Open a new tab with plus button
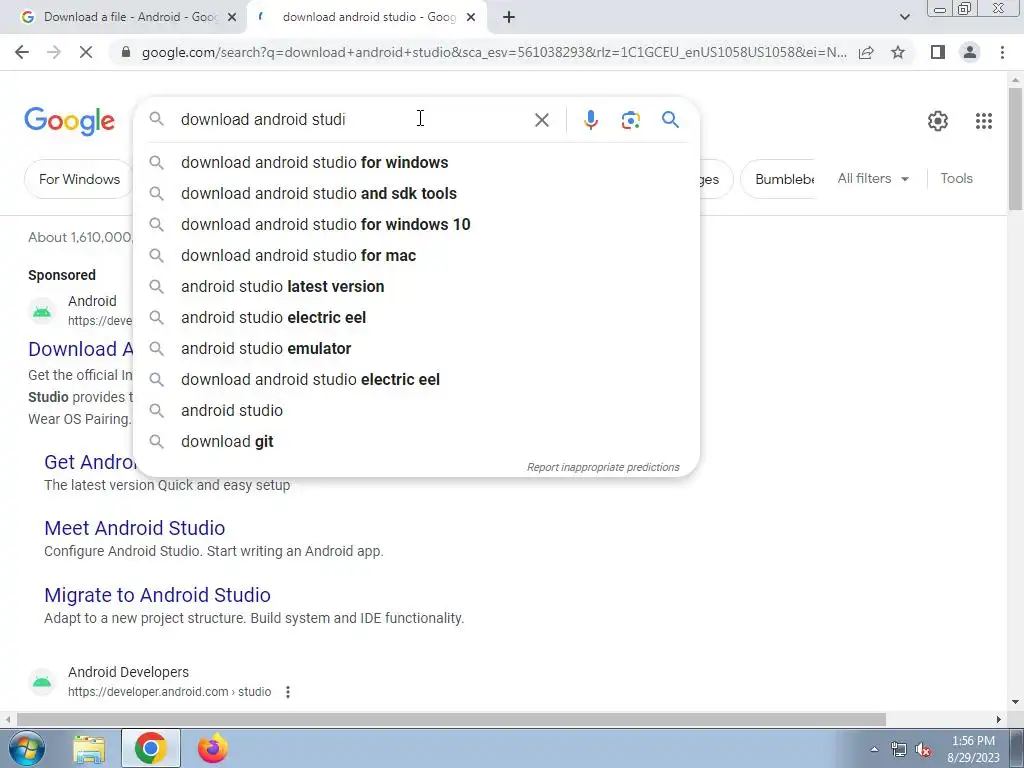 509,18
